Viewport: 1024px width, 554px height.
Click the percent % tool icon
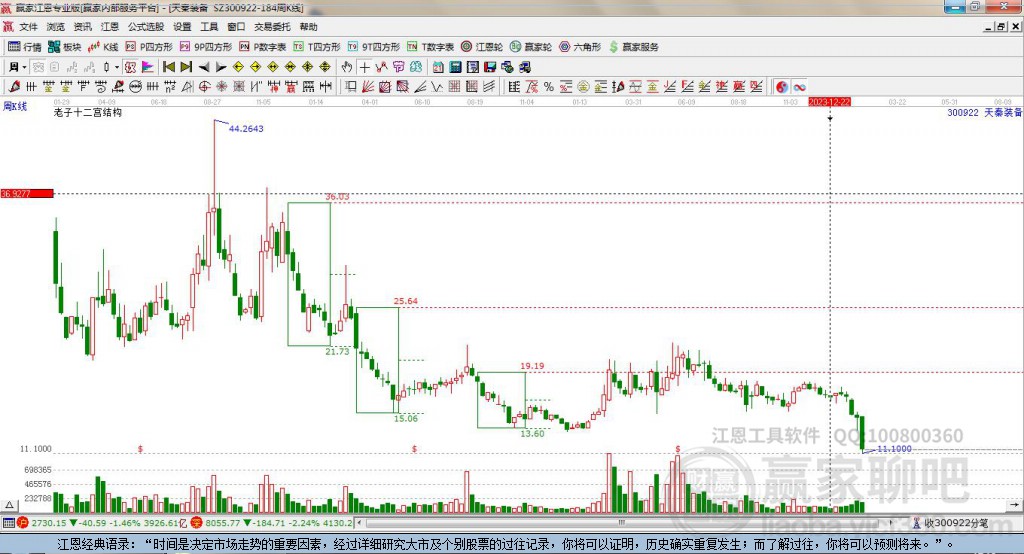tap(549, 87)
